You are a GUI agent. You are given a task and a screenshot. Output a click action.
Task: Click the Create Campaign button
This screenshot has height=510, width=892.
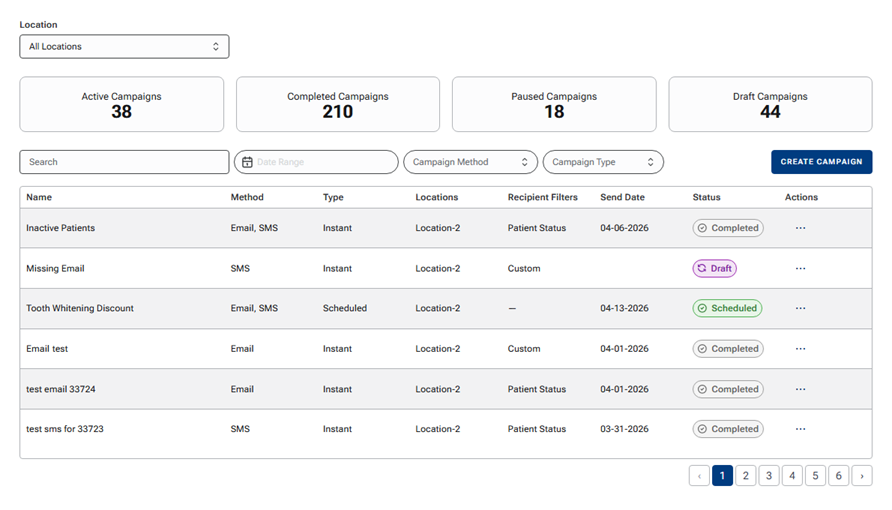click(x=821, y=162)
